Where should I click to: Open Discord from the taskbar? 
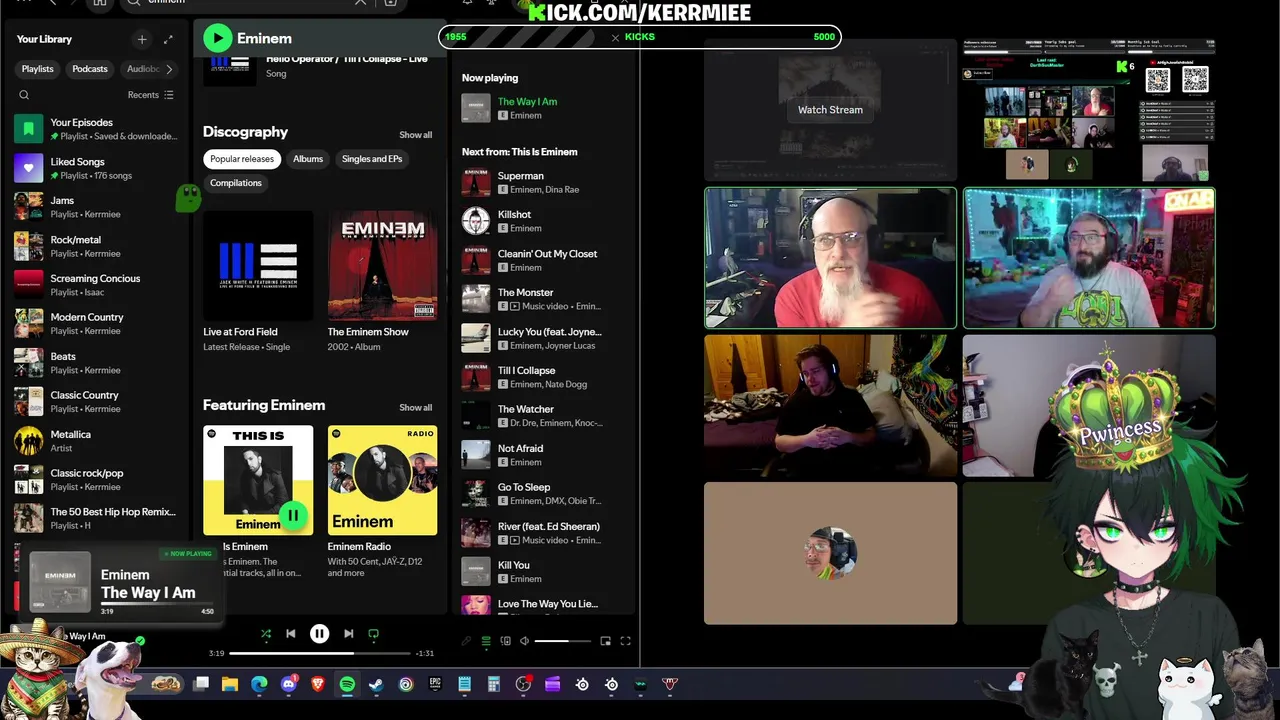[x=289, y=684]
